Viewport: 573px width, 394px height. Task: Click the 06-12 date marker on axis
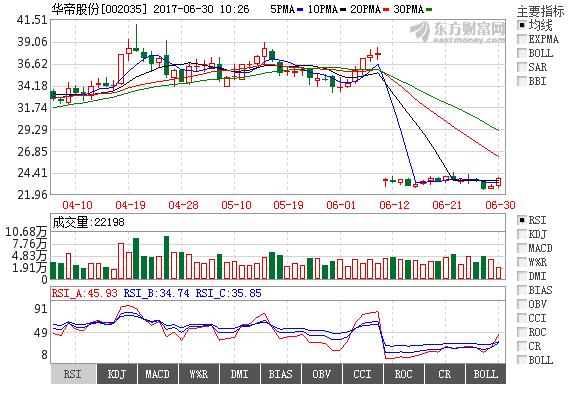pyautogui.click(x=394, y=205)
